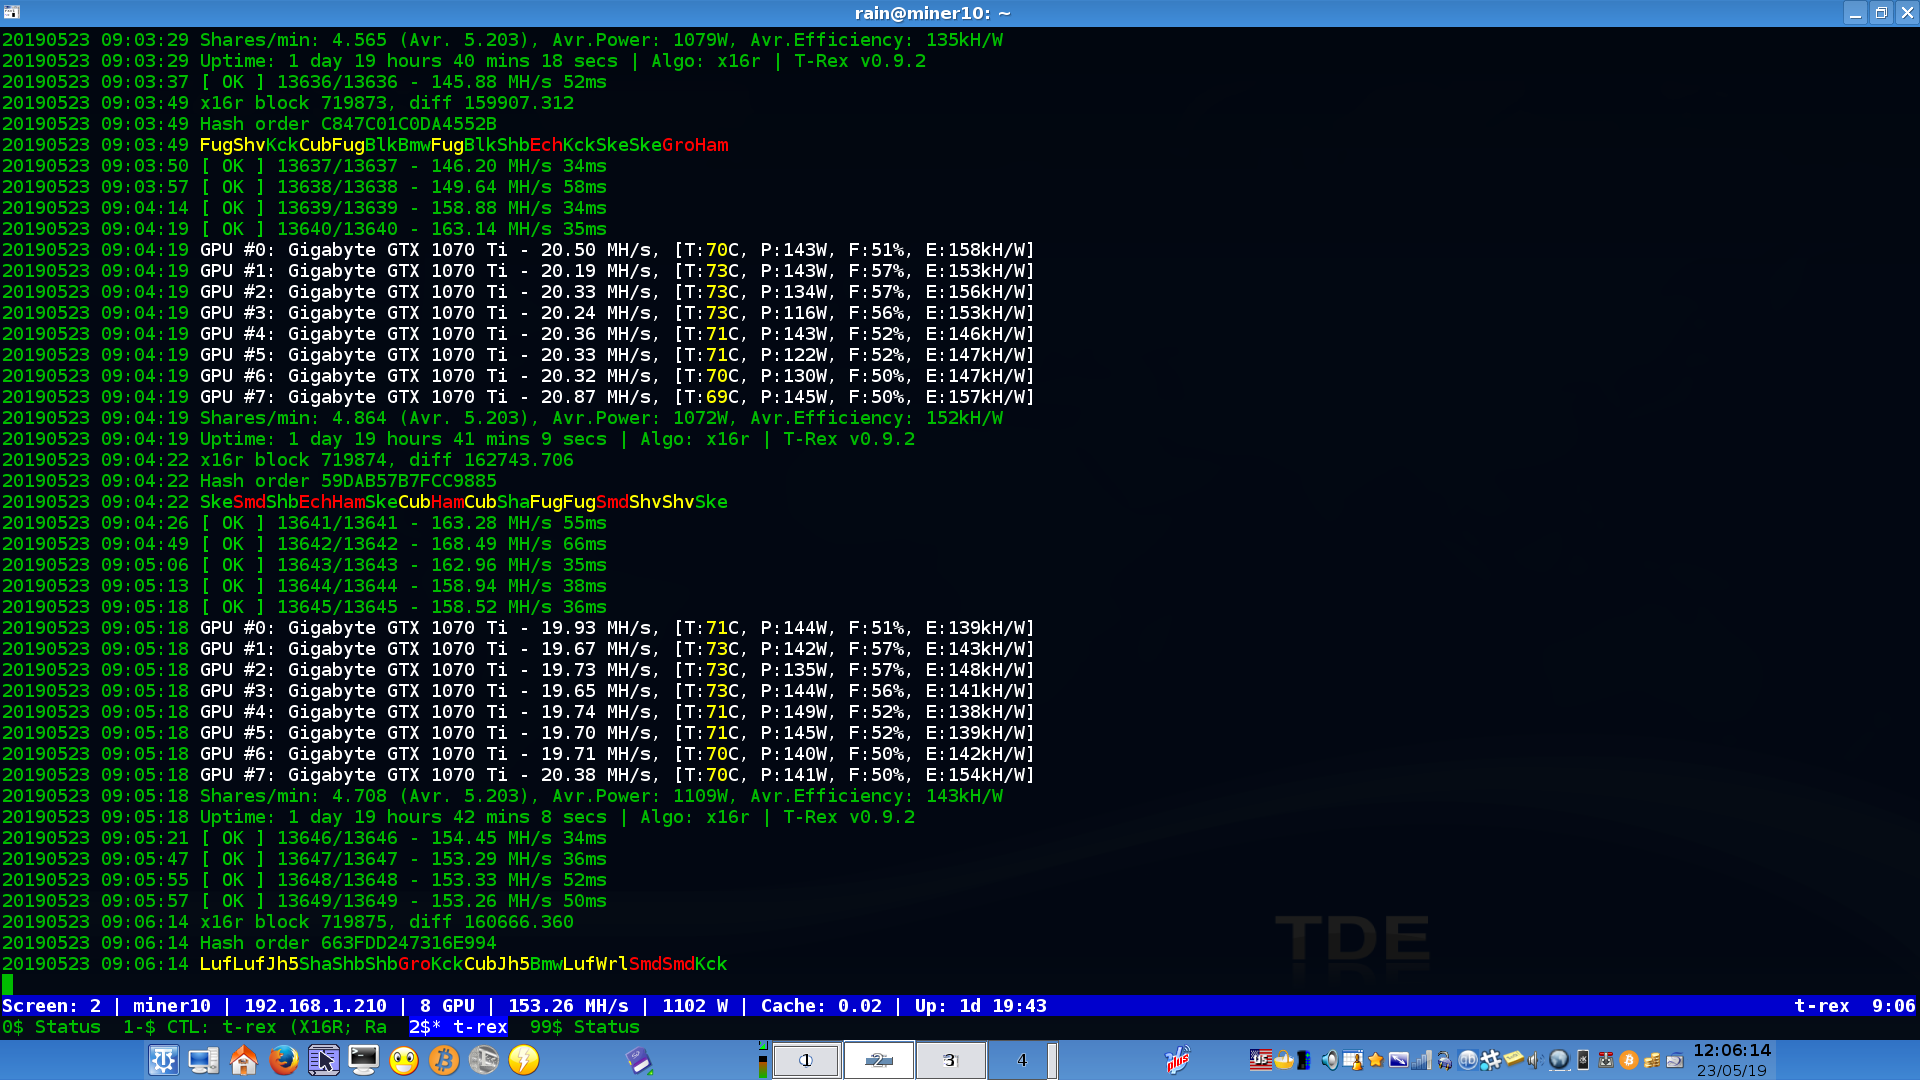This screenshot has width=1920, height=1080.
Task: Click the phone (KDE Connect) tray icon
Action: 1583,1060
